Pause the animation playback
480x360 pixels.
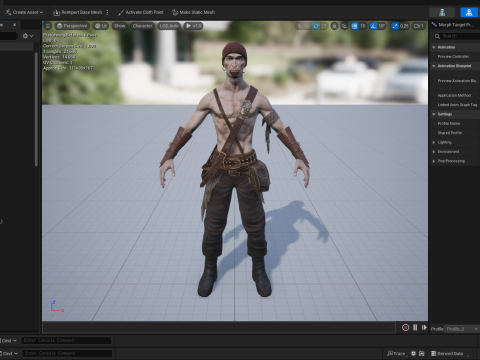[415, 328]
